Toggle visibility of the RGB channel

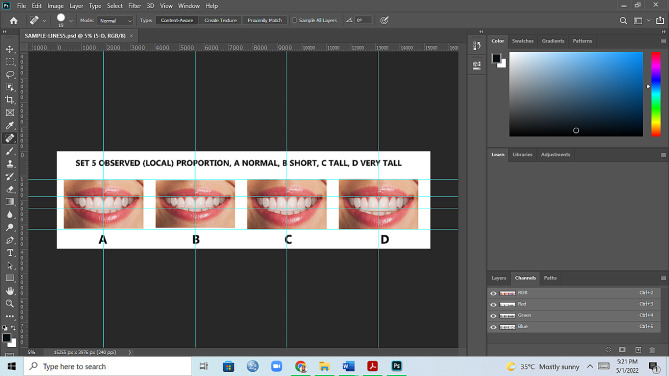493,293
